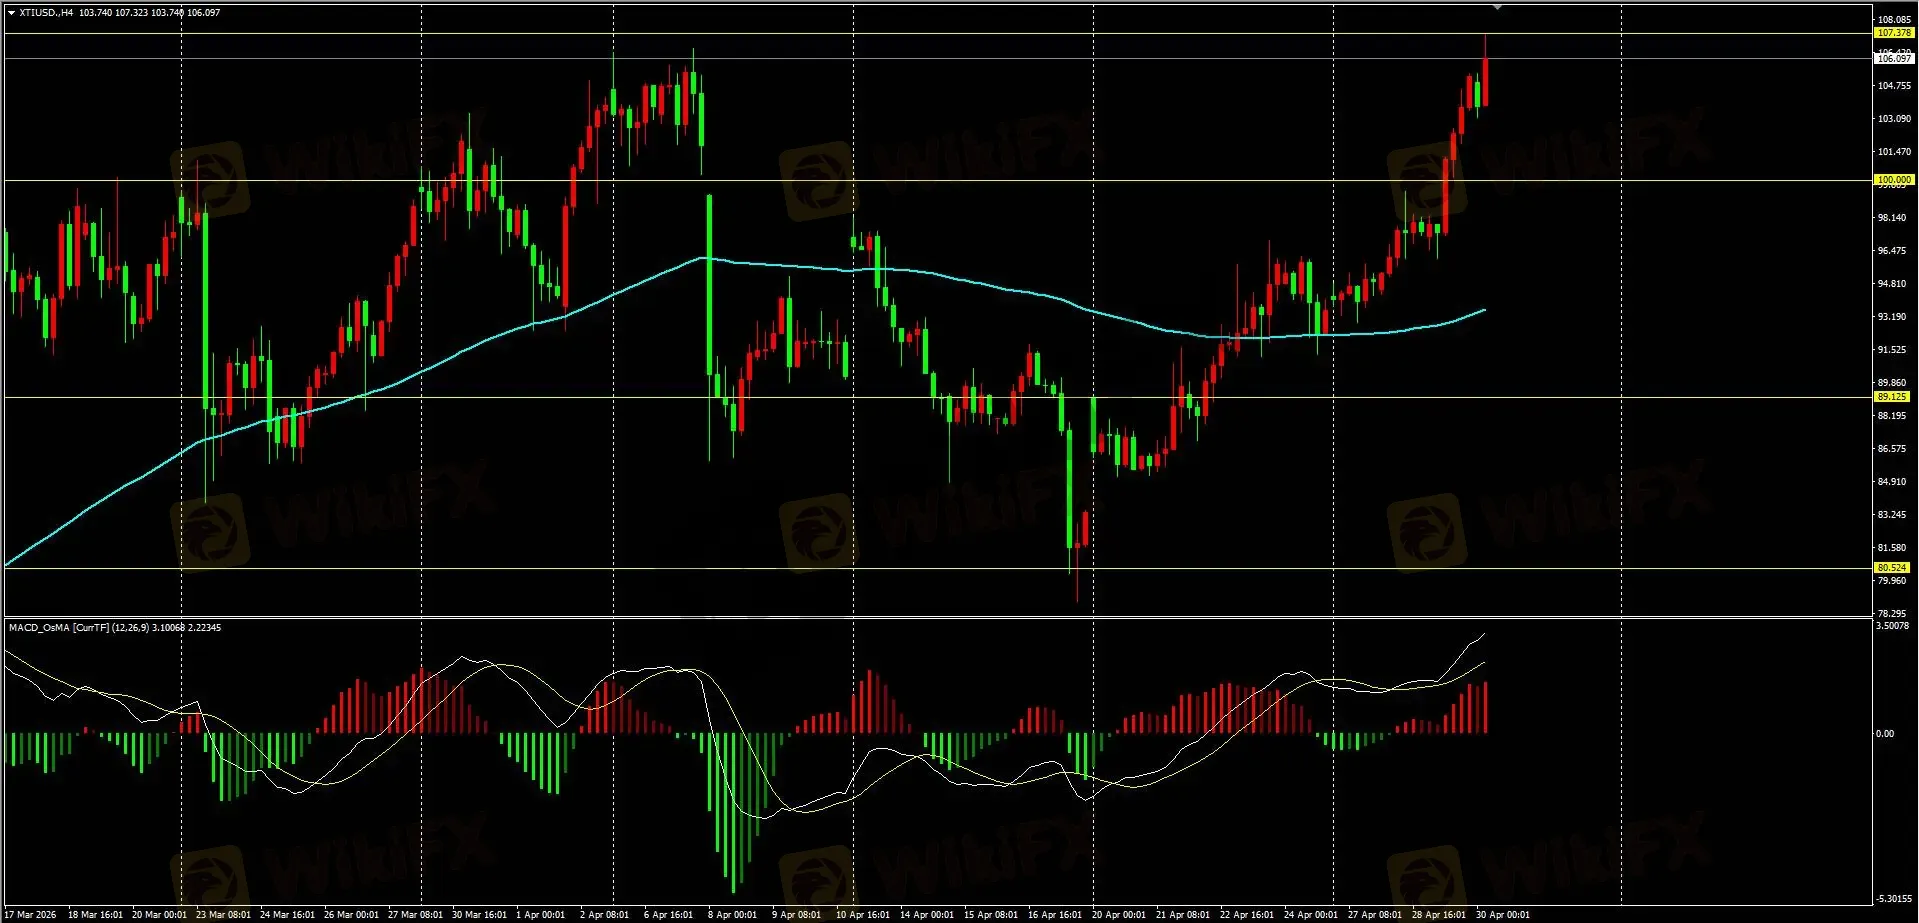Click the 8 Apr 00:01 time label

tap(732, 915)
